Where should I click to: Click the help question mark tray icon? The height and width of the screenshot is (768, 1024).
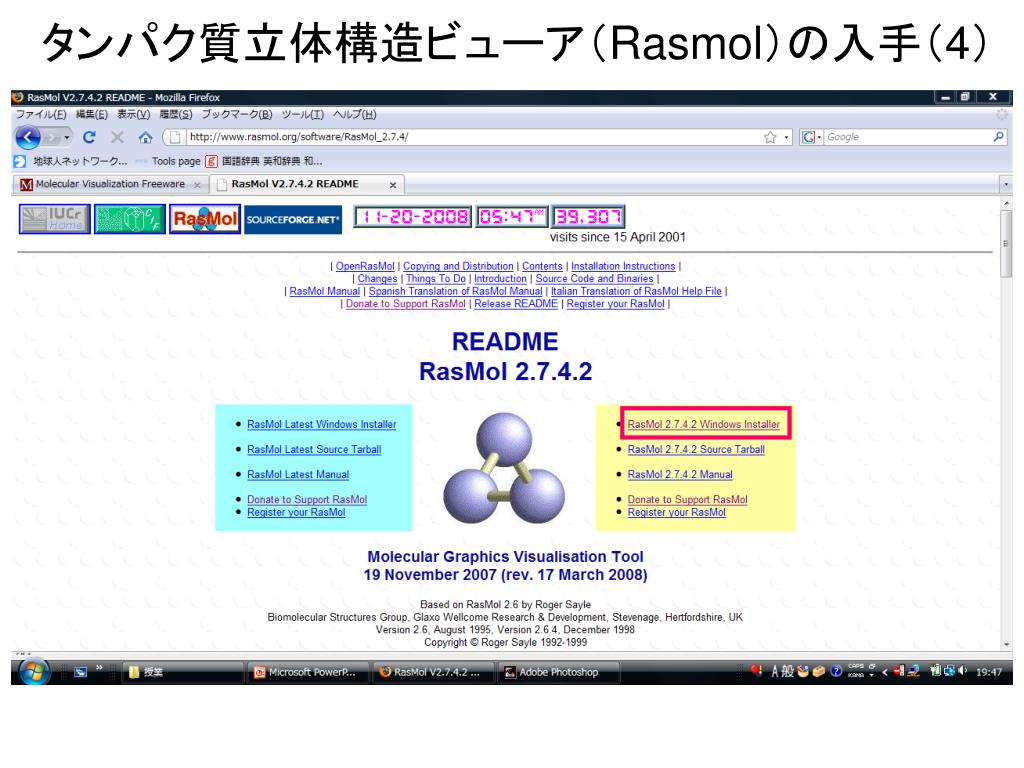pyautogui.click(x=835, y=671)
